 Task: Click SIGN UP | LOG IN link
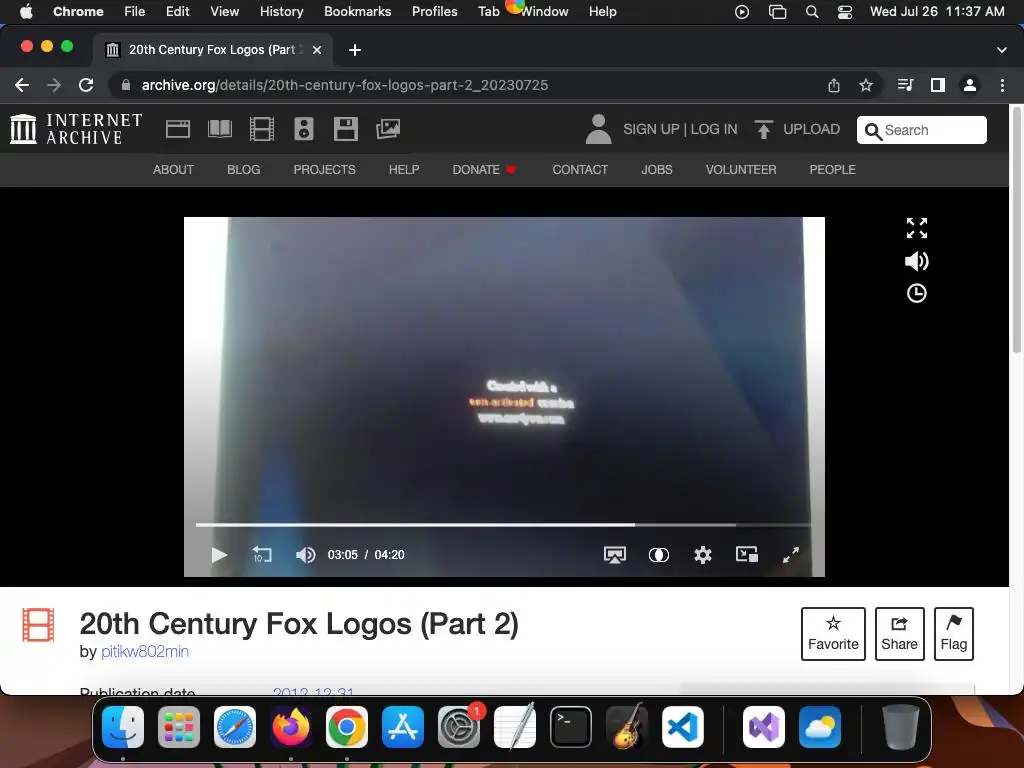pos(680,129)
